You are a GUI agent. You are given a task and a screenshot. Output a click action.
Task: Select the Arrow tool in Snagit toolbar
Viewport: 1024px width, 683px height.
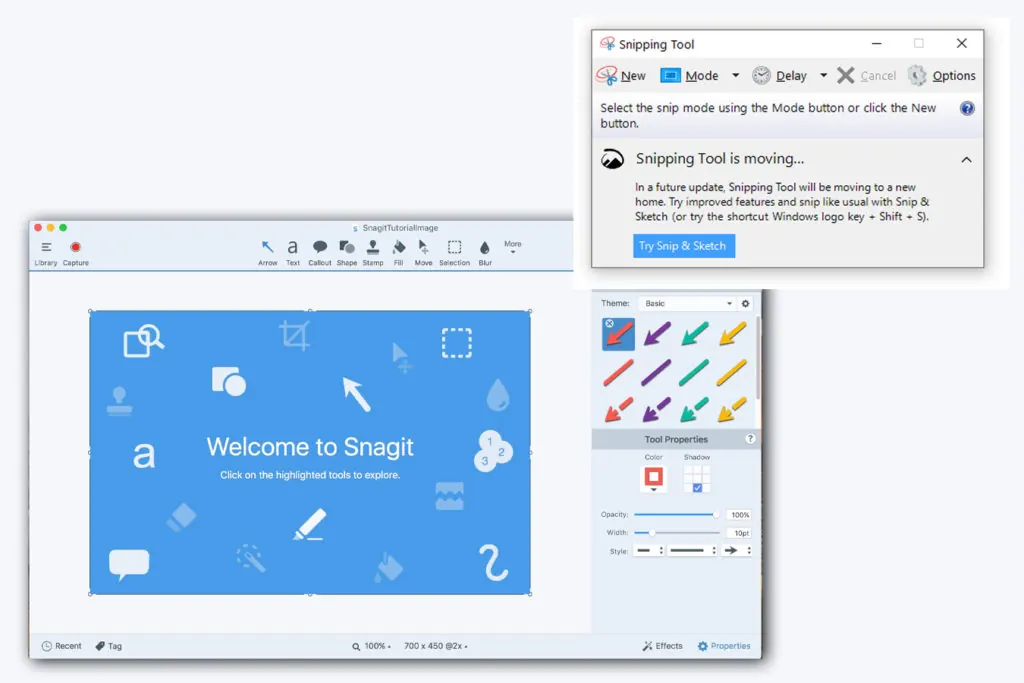267,252
